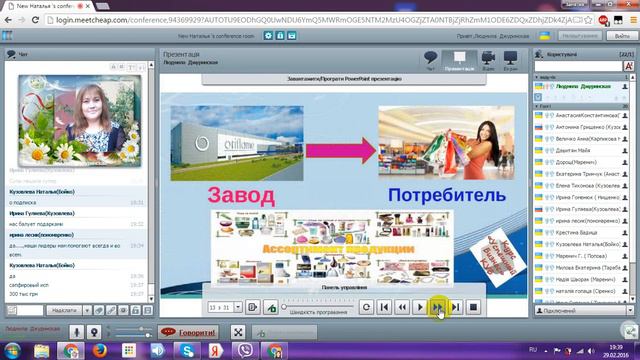
Task: Select user Екатерина Тринчук in list
Action: [582, 174]
